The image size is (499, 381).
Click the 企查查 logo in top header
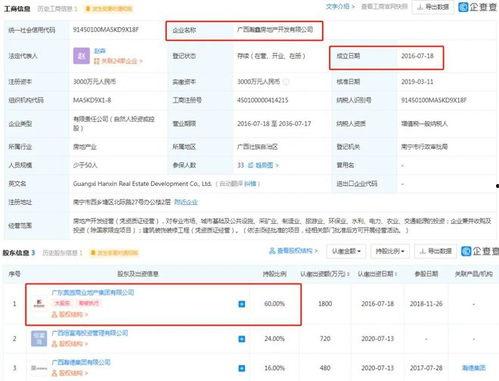click(x=478, y=7)
